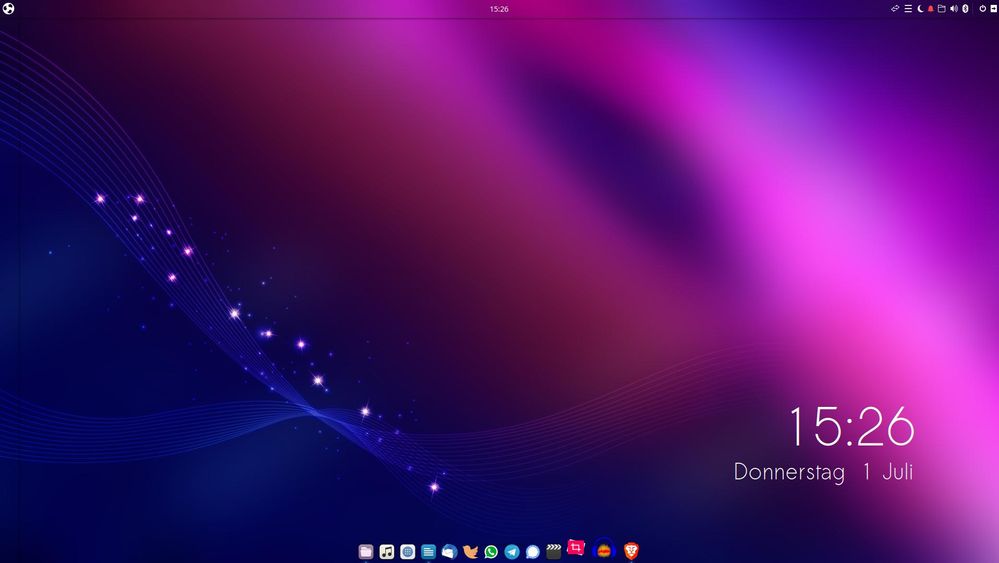Toggle Bluetooth from the system tray
The image size is (999, 563).
[x=965, y=9]
